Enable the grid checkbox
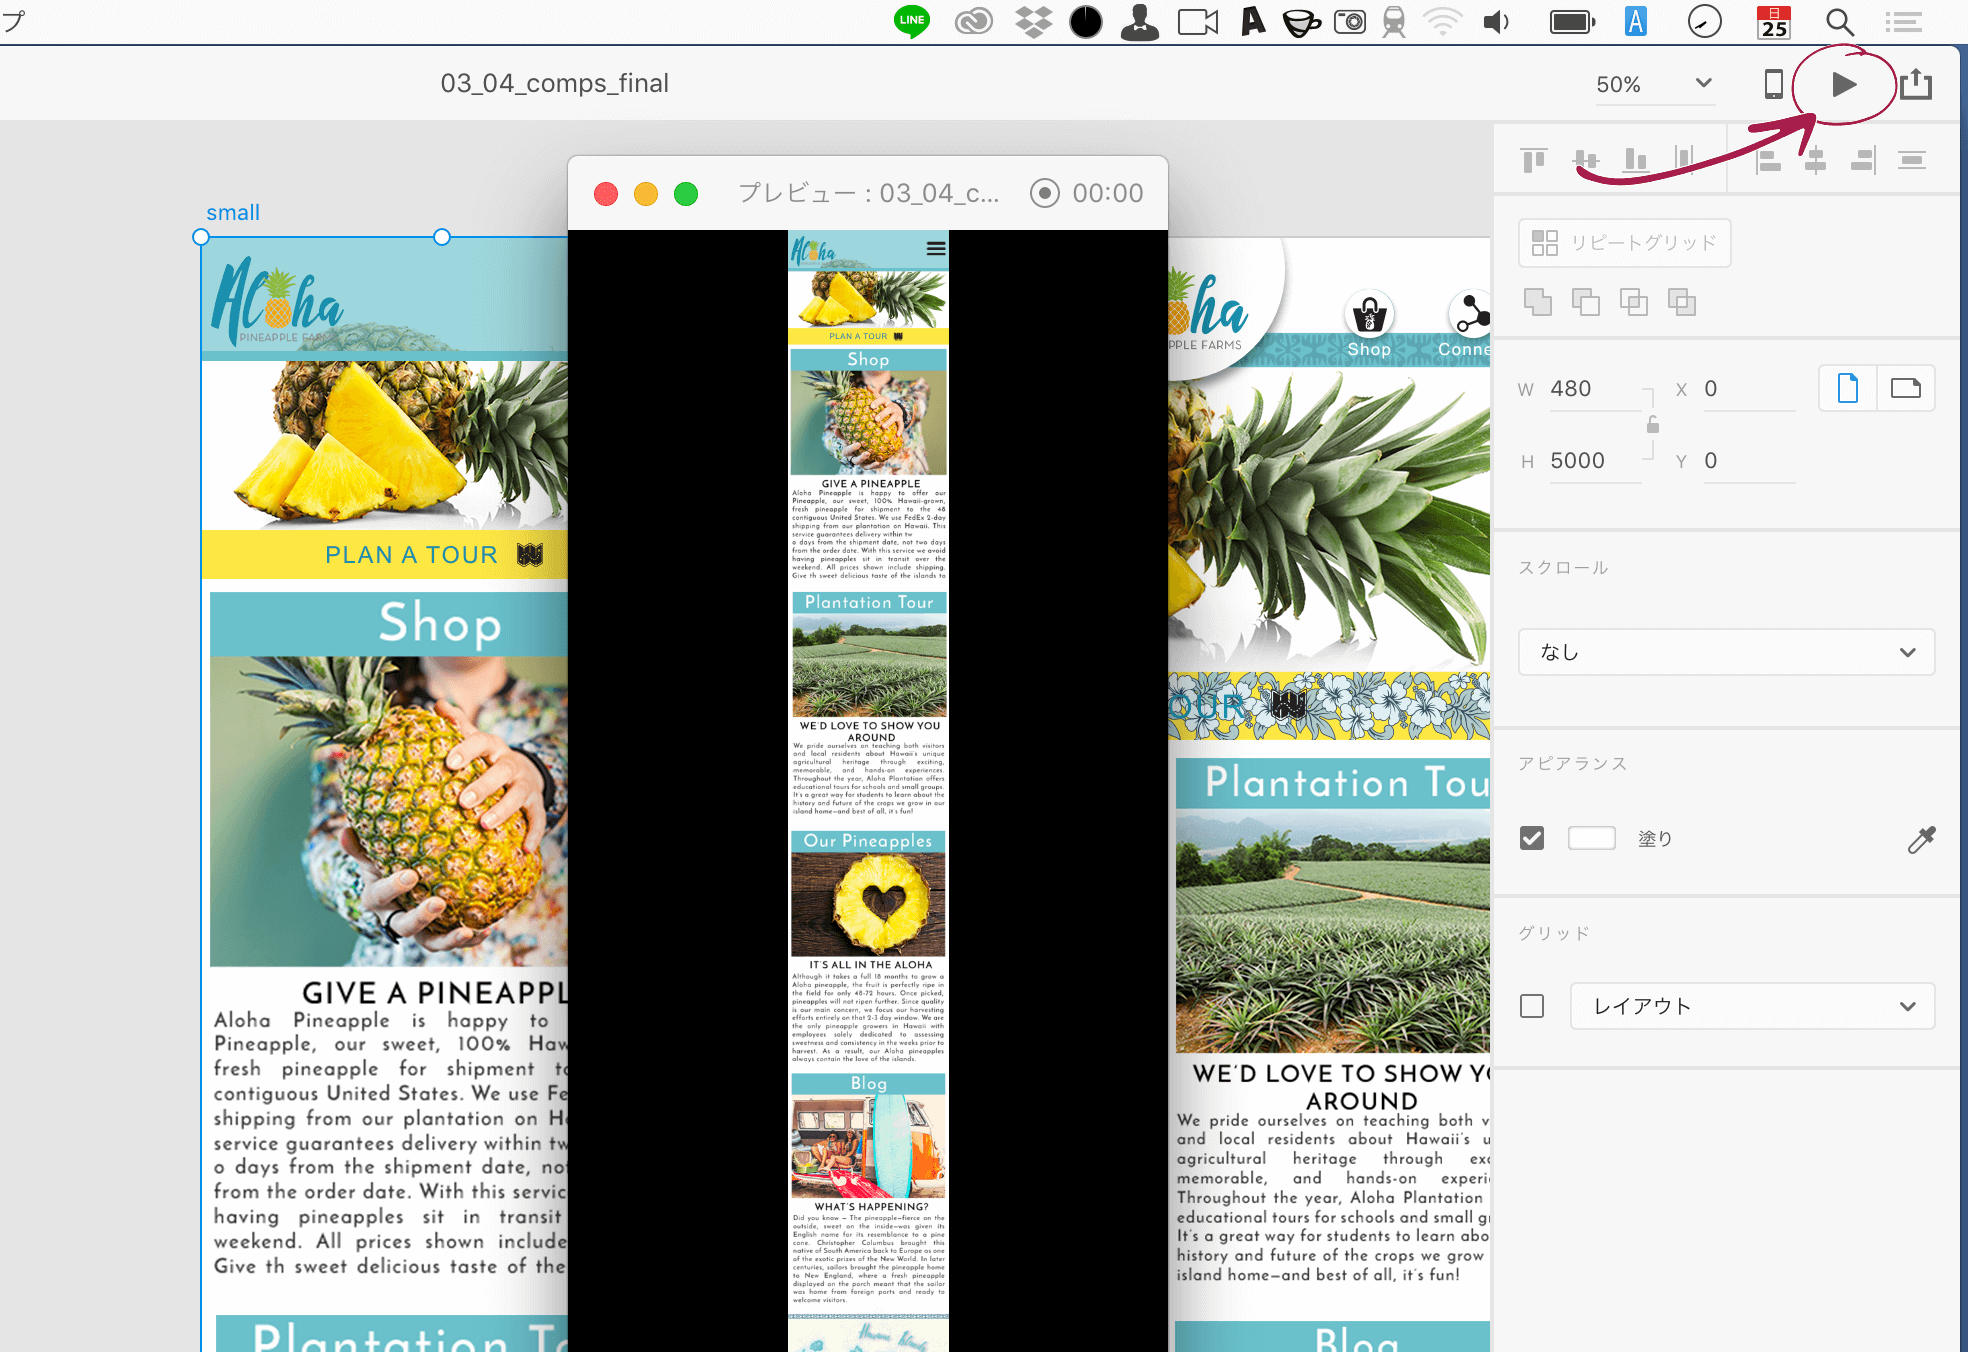The image size is (1968, 1352). [x=1532, y=1006]
